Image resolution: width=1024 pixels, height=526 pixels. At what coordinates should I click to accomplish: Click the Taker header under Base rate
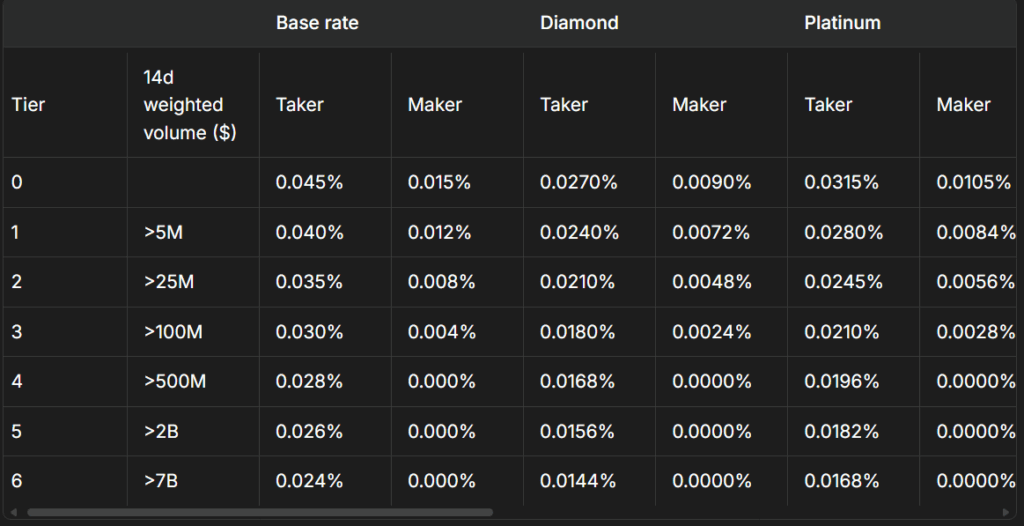(300, 104)
